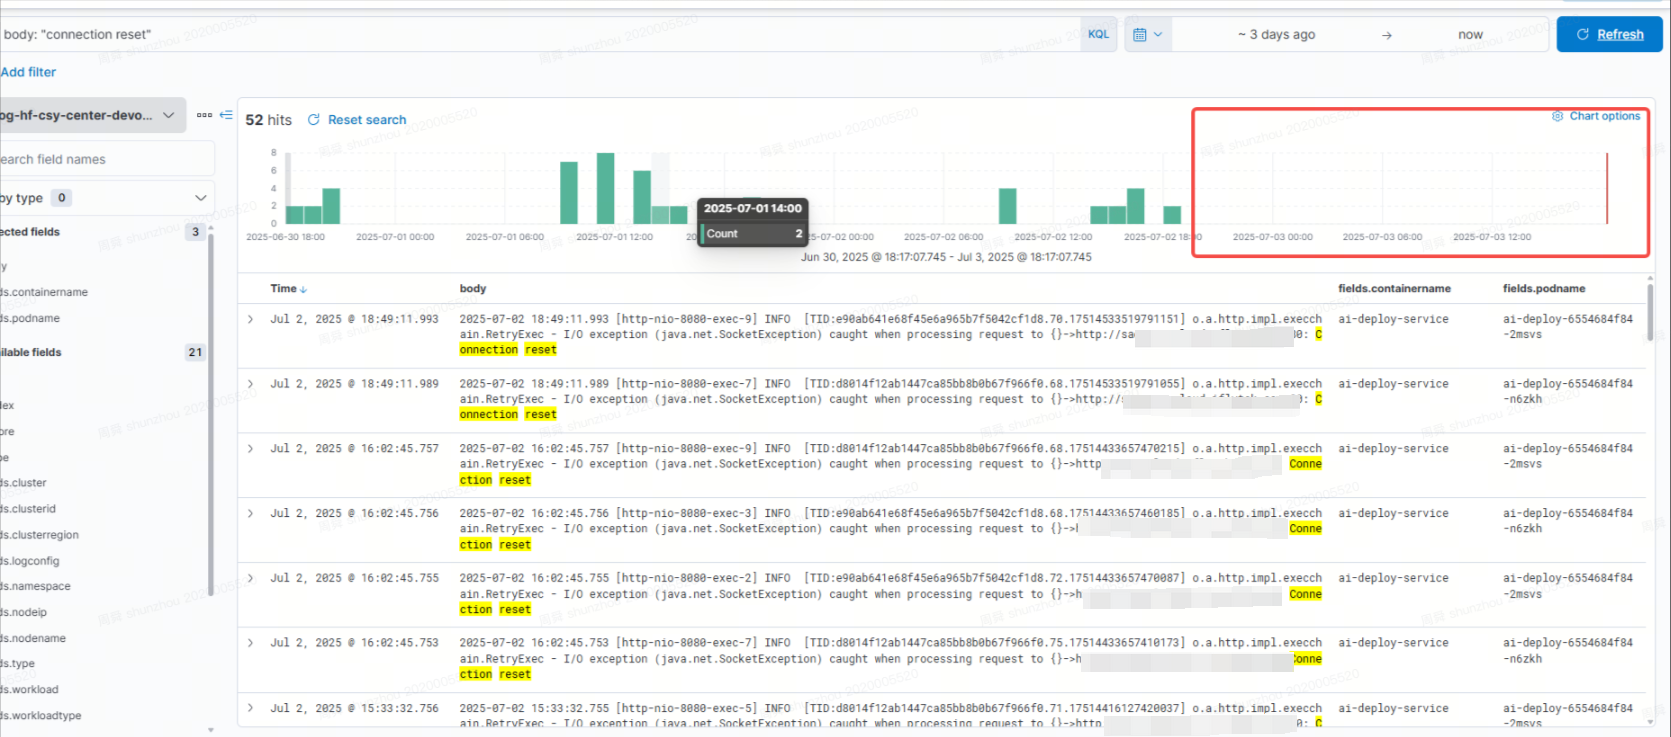Image resolution: width=1671 pixels, height=737 pixels.
Task: Sort by the Time column arrow
Action: coord(304,290)
